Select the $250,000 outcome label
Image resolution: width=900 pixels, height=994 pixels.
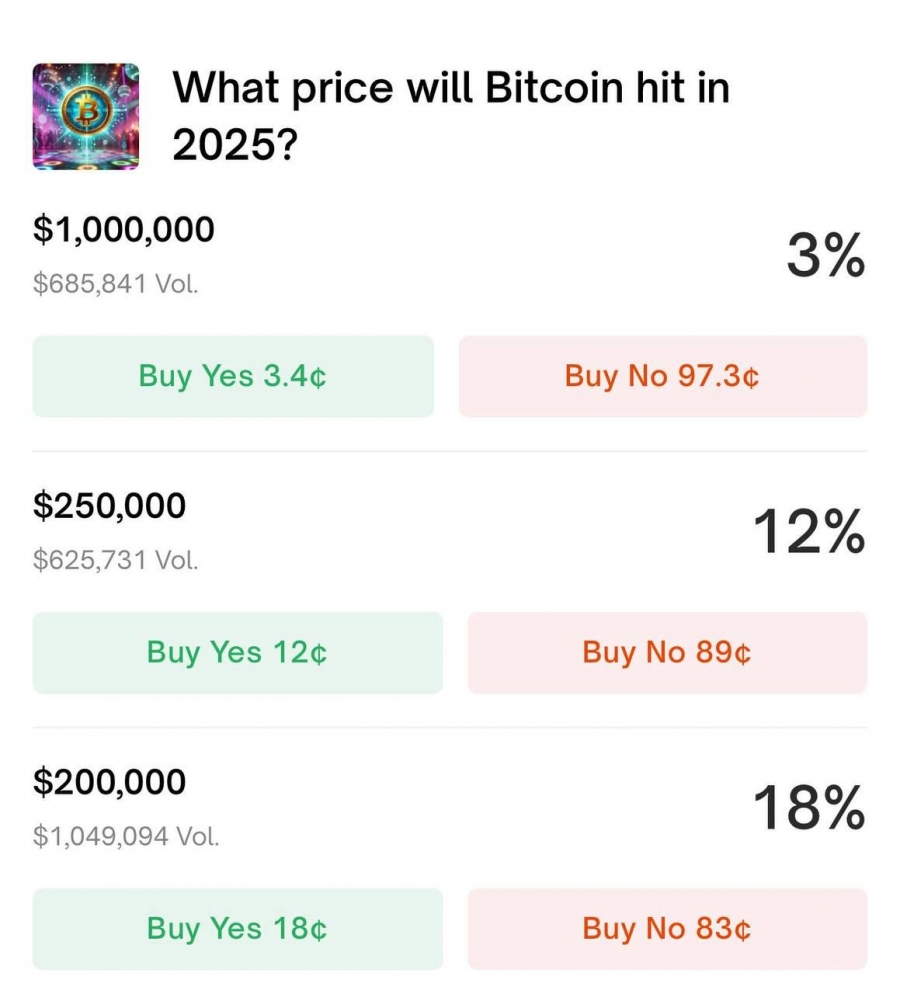tap(110, 506)
